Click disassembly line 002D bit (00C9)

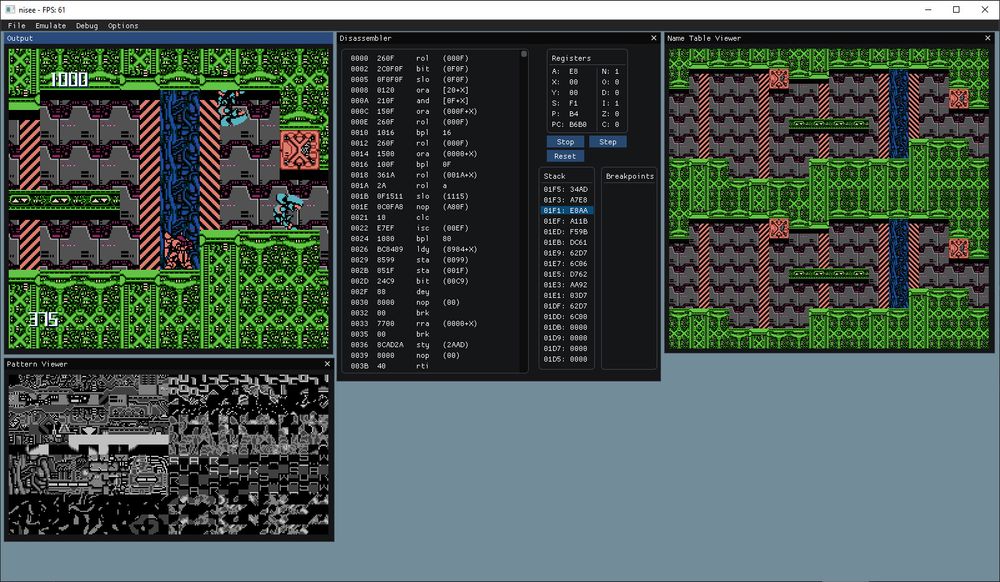pos(409,281)
